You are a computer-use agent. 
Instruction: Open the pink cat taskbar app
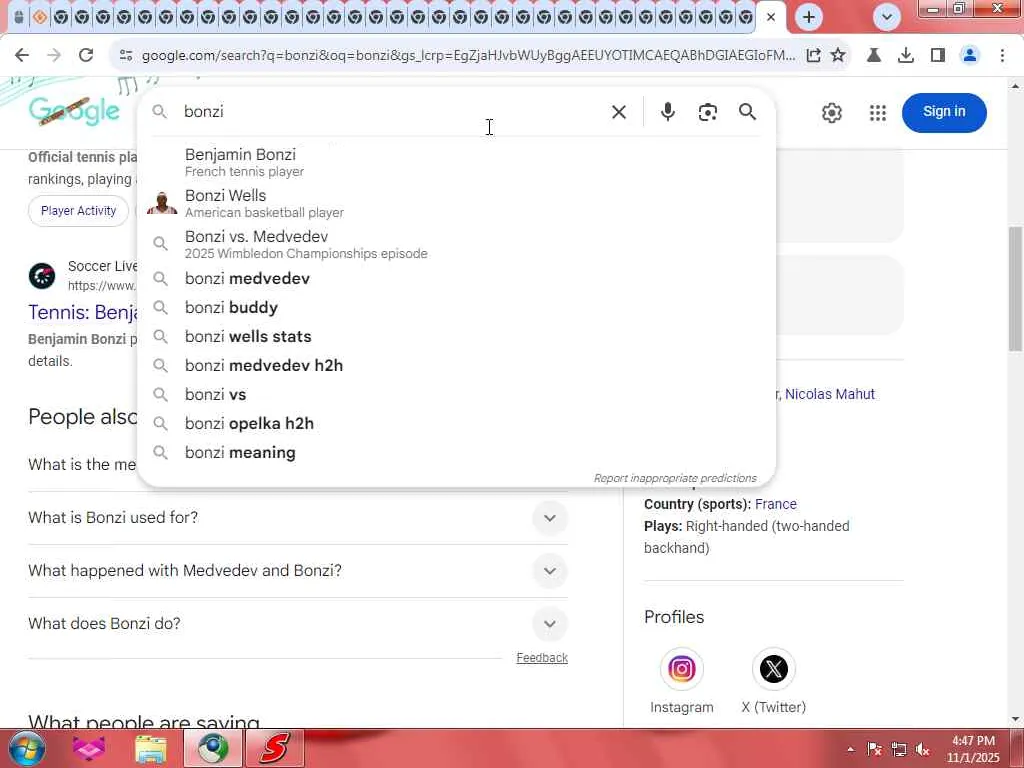point(89,749)
